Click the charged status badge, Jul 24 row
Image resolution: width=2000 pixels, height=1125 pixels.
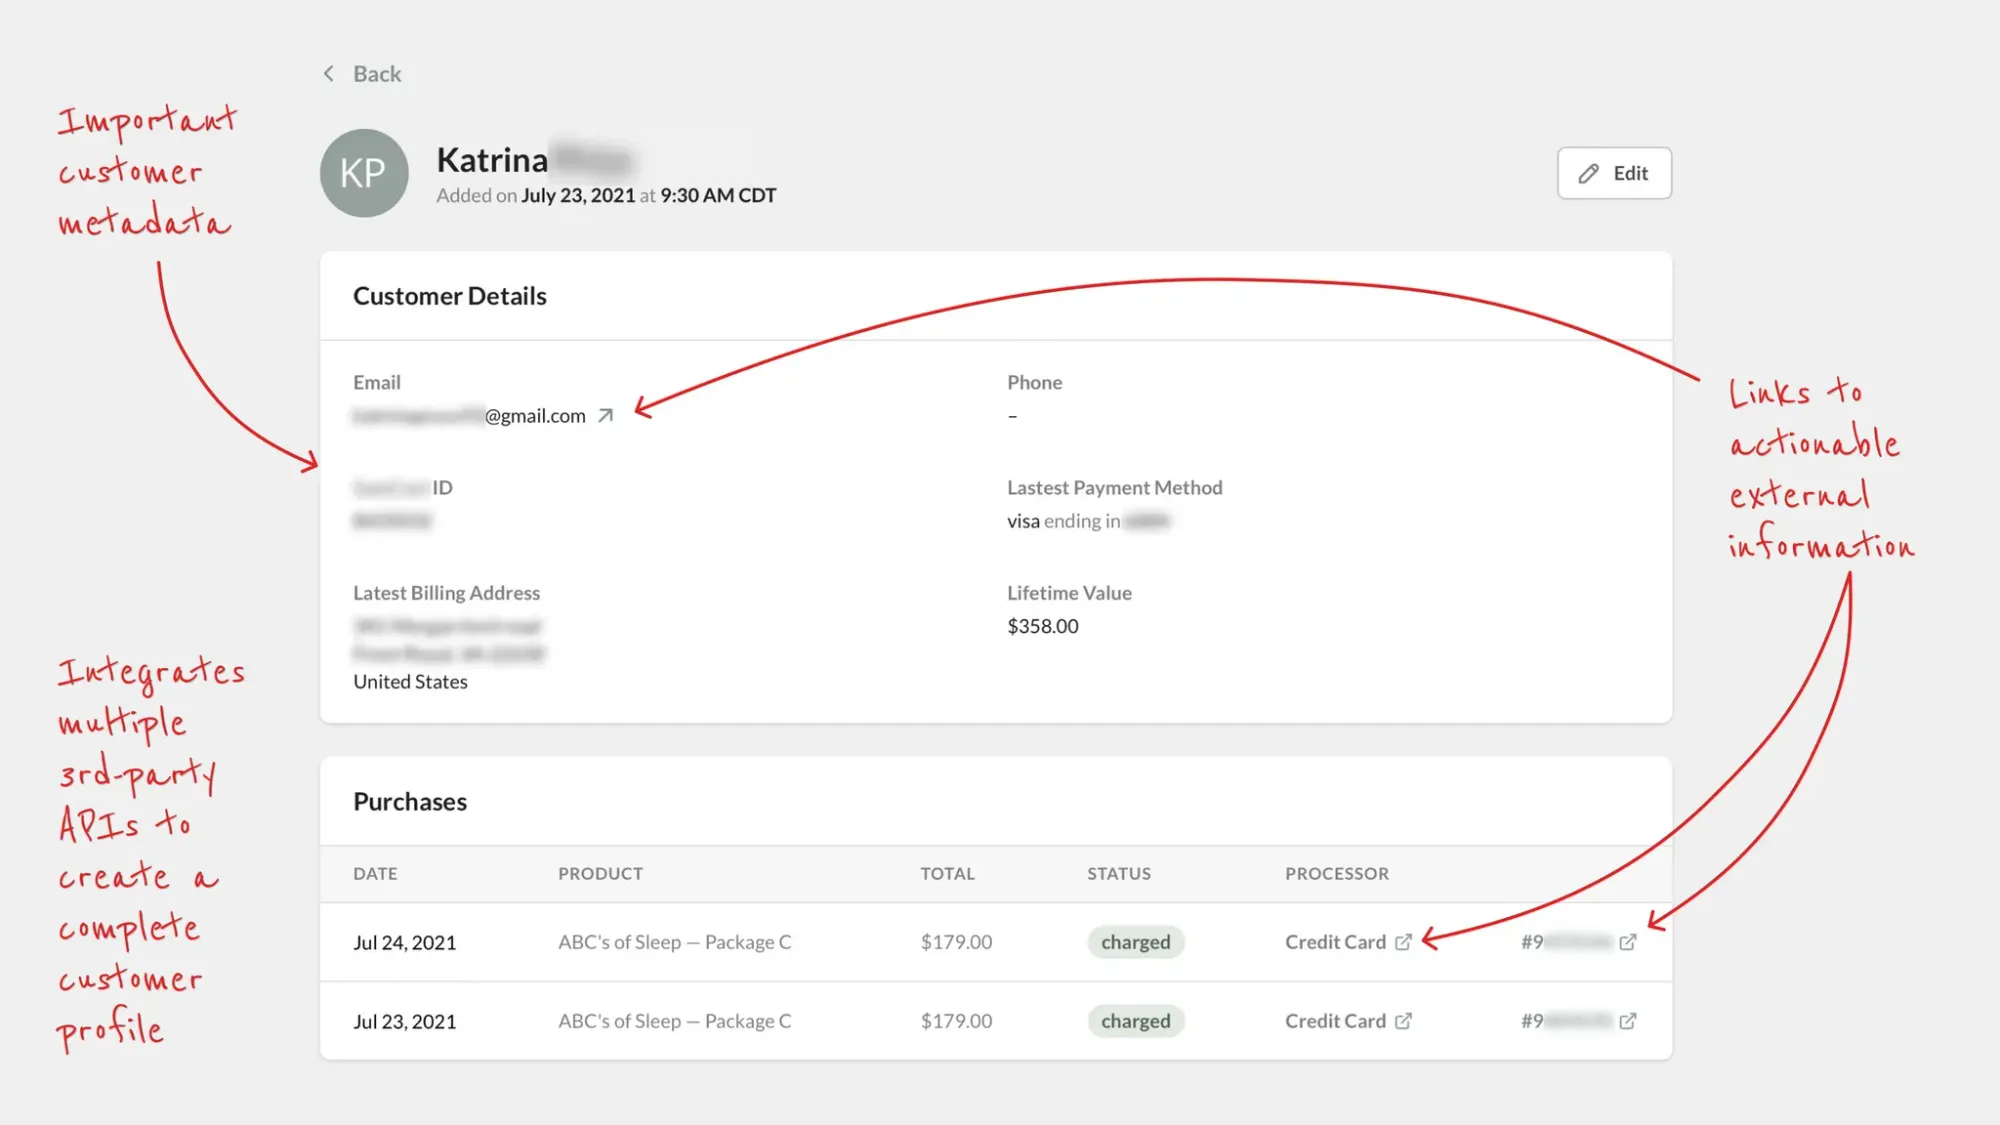(x=1135, y=942)
